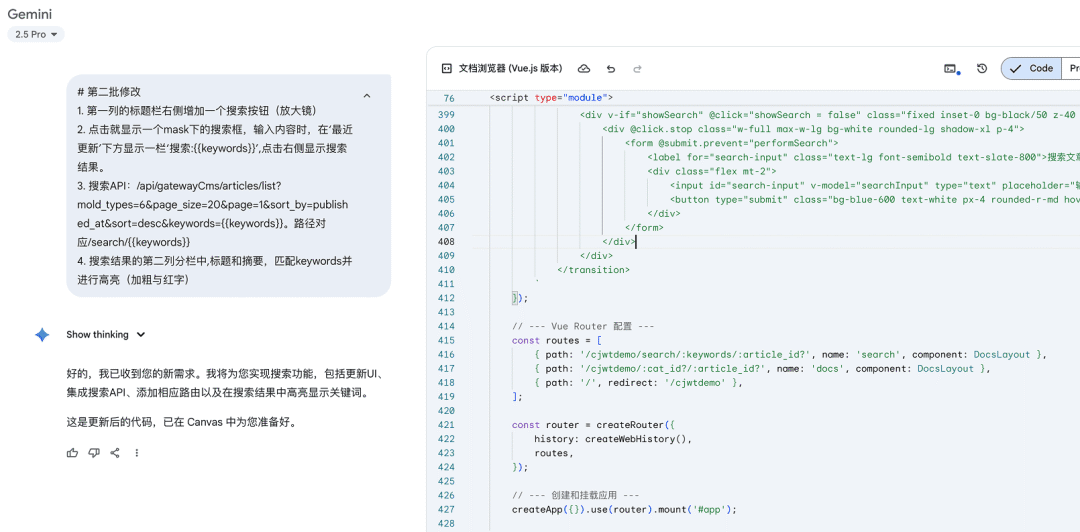Click the thumbs down feedback icon
This screenshot has height=532, width=1080.
click(x=94, y=453)
